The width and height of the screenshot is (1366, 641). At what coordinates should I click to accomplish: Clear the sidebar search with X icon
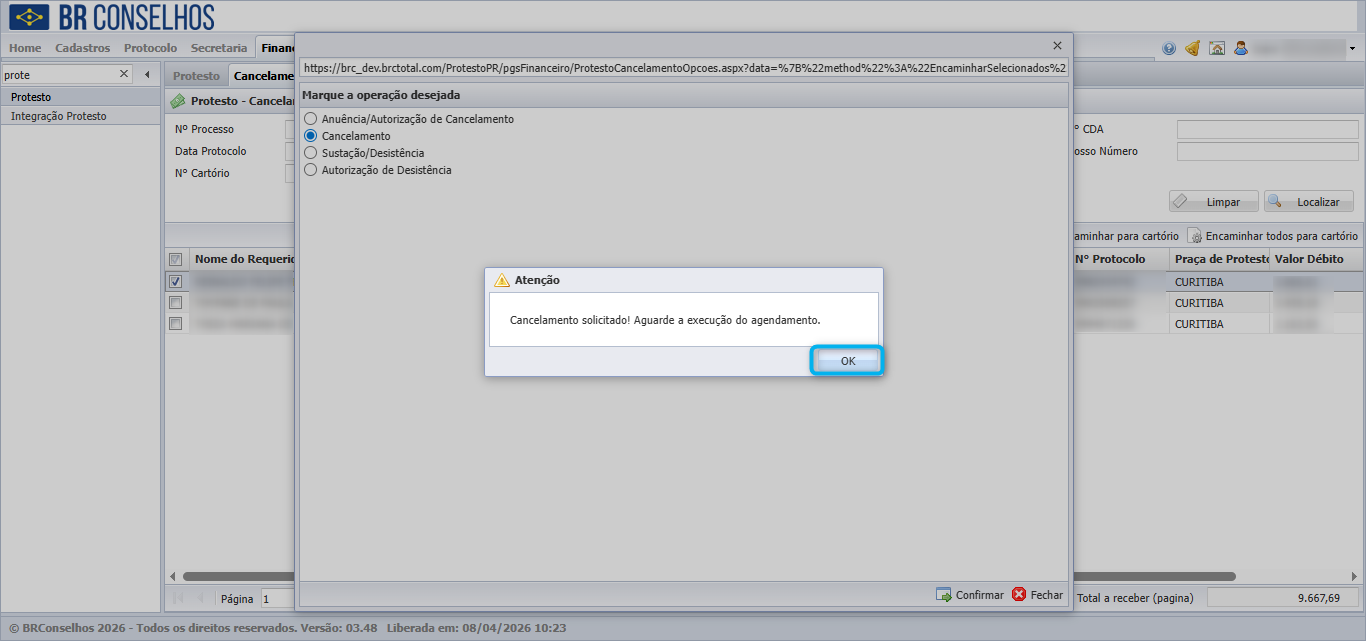tap(124, 74)
